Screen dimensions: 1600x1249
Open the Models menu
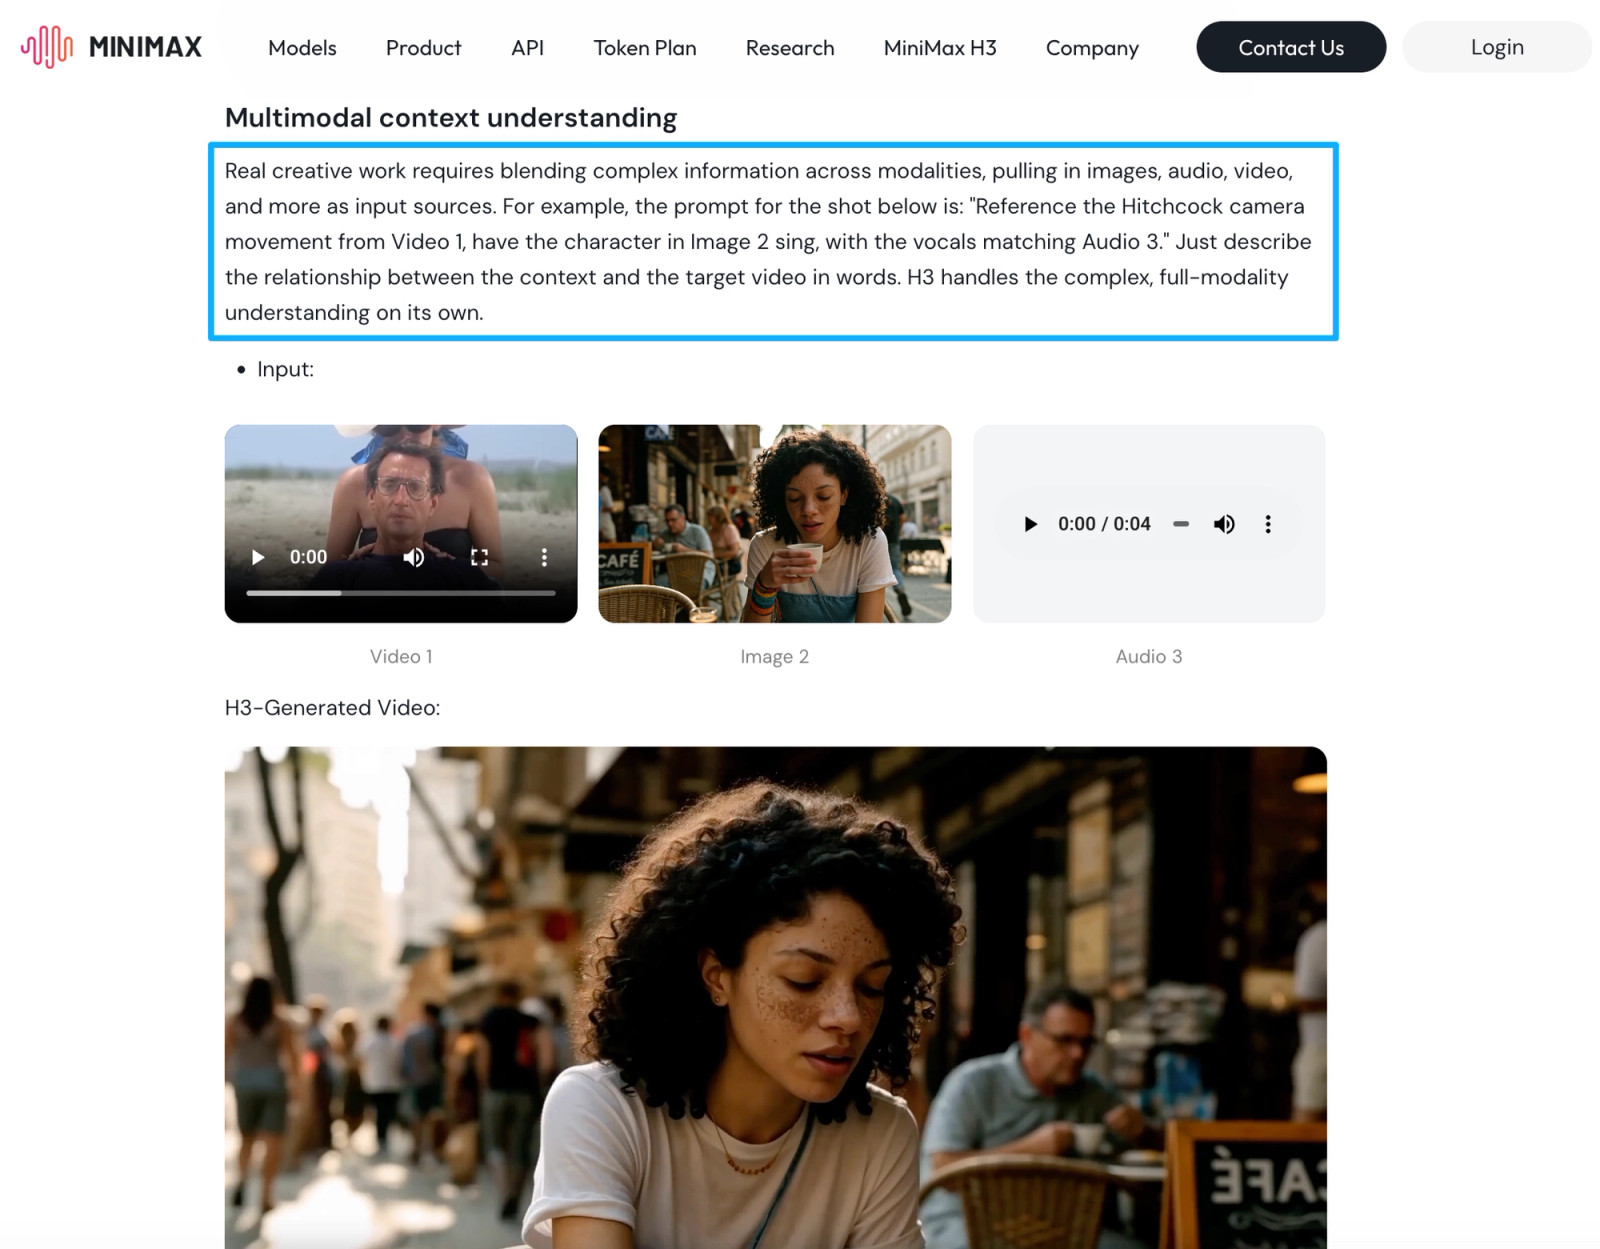point(302,48)
